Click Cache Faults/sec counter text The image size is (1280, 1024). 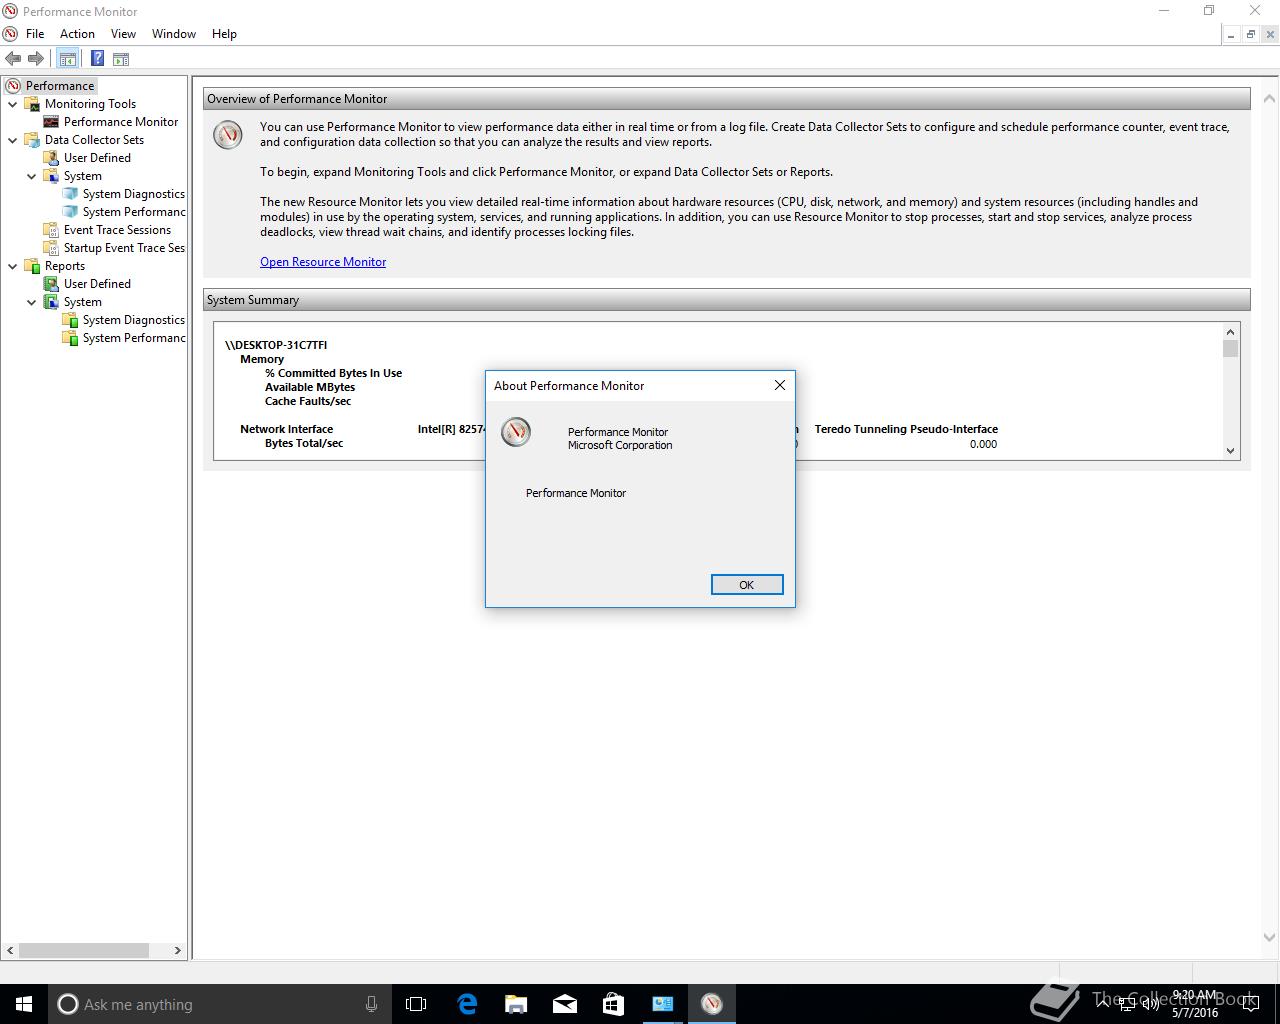pos(308,401)
